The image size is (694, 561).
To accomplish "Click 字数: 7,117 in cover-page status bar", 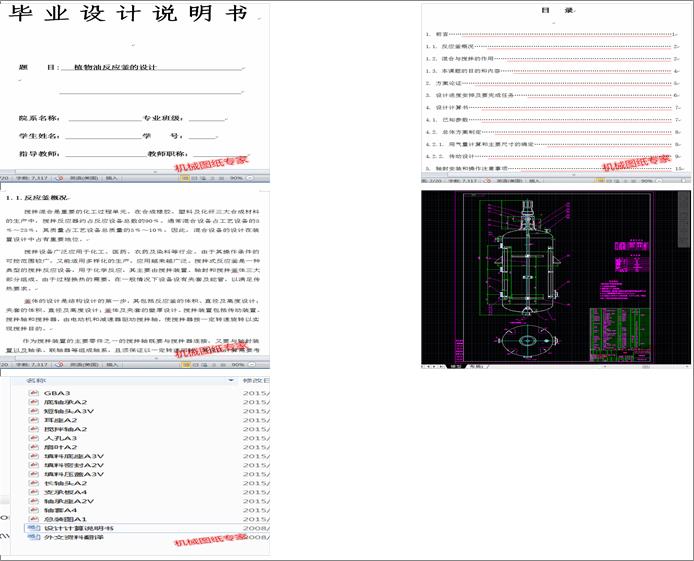I will pyautogui.click(x=31, y=178).
